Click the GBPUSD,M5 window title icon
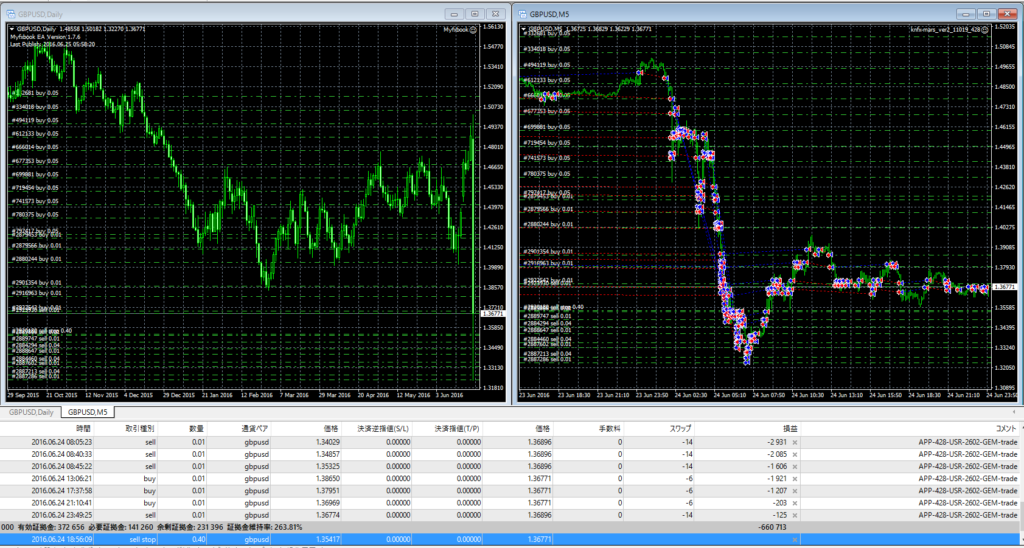Screen dimensions: 1024x548 click(x=521, y=13)
